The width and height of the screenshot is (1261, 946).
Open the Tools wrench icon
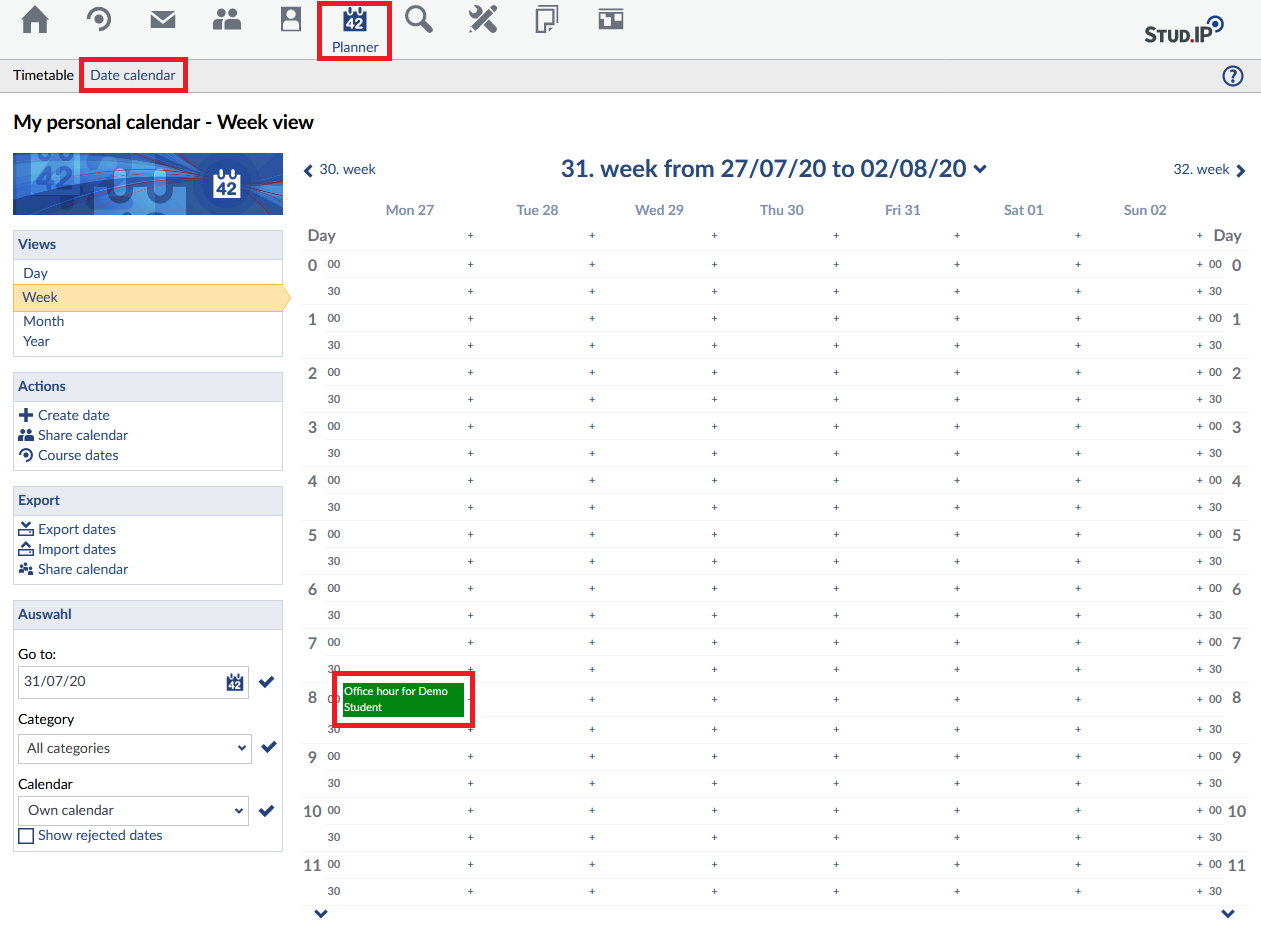click(483, 20)
